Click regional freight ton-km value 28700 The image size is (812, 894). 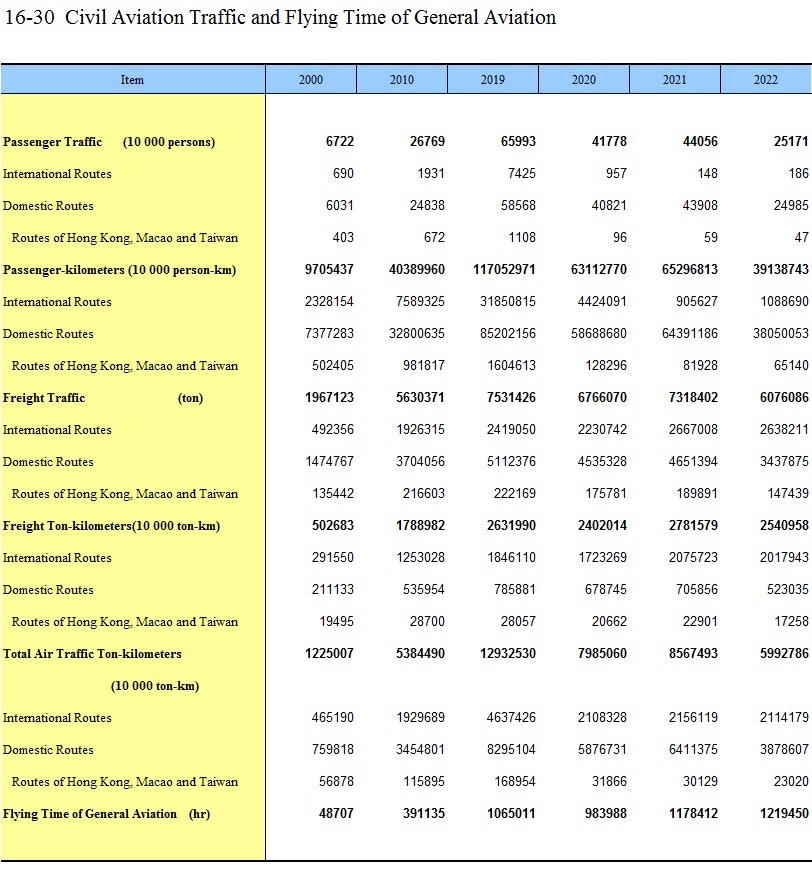pos(427,621)
